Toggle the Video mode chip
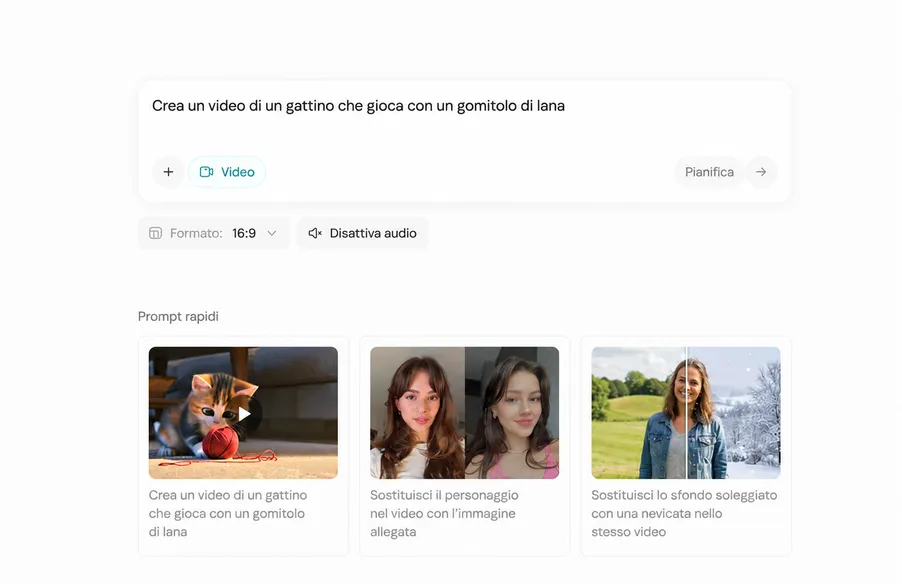 click(x=227, y=172)
